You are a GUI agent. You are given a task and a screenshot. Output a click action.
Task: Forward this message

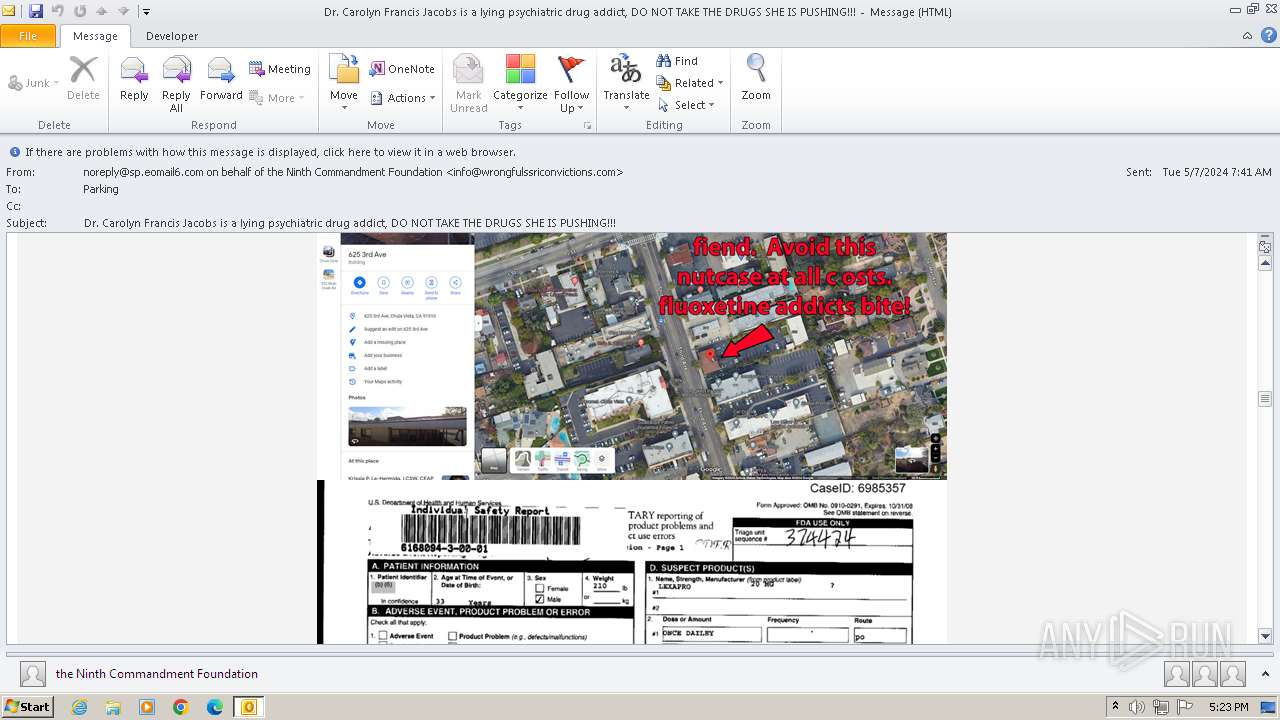pos(221,78)
